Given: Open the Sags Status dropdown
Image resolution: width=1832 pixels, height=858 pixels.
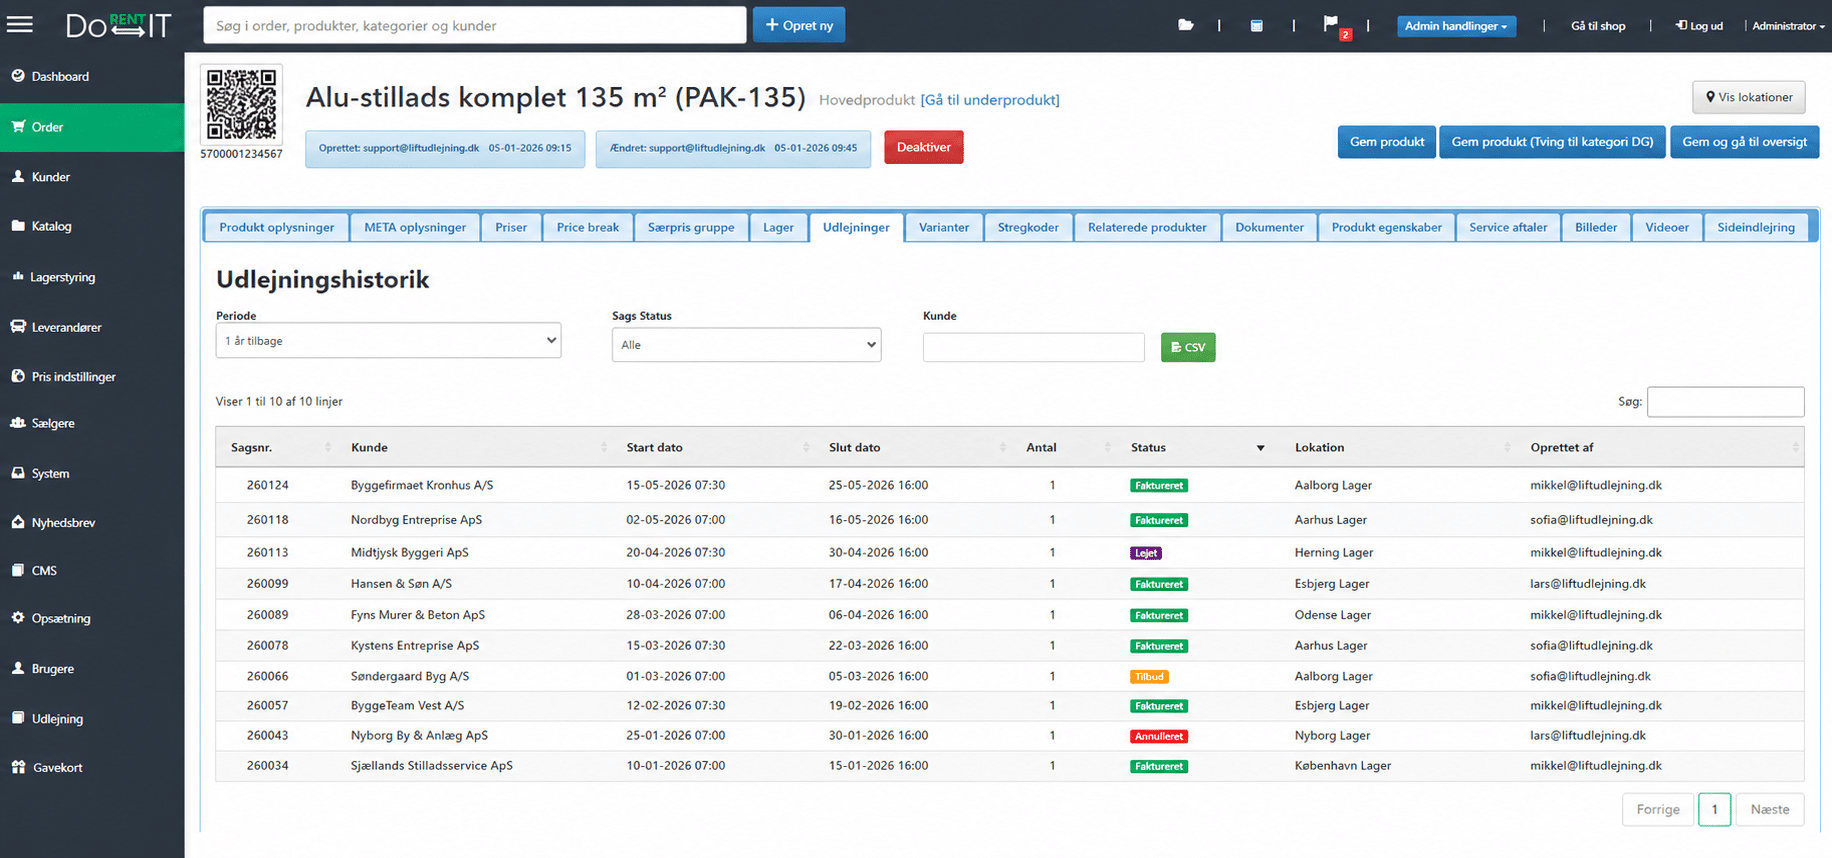Looking at the screenshot, I should pos(746,345).
